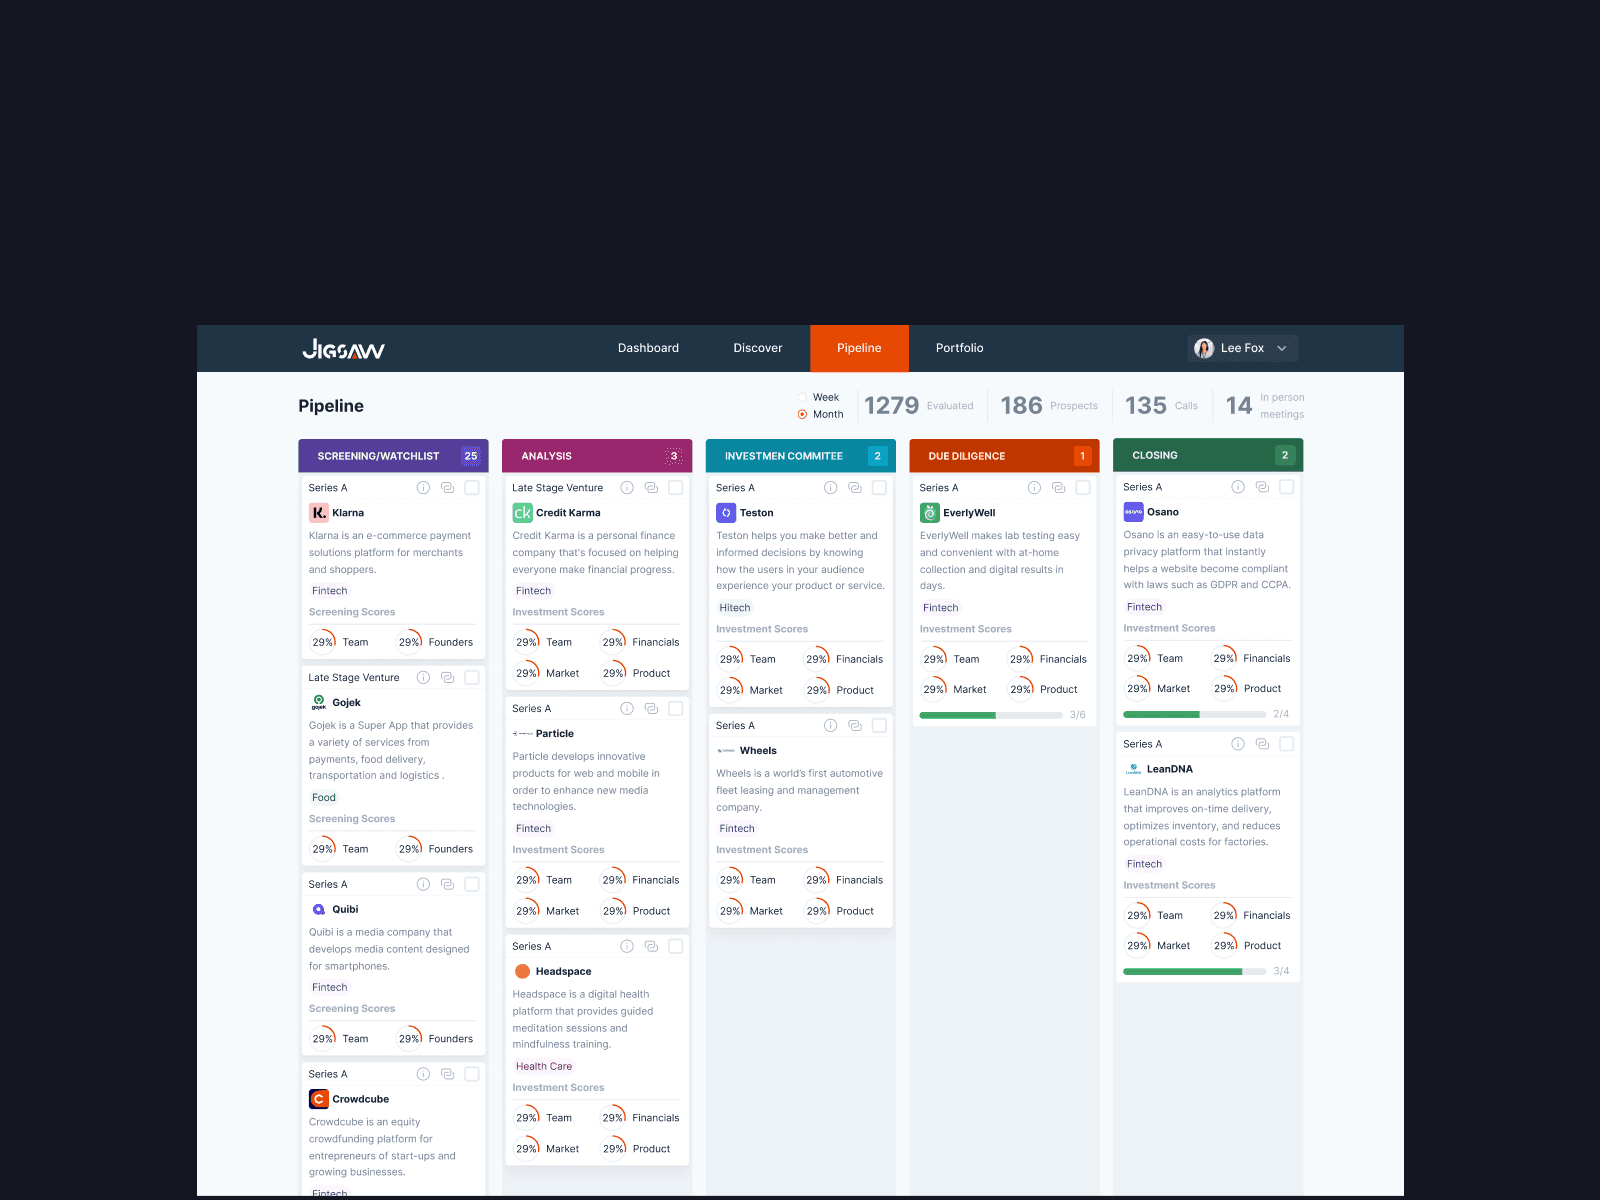Image resolution: width=1600 pixels, height=1200 pixels.
Task: Click Headspace company name
Action: coord(564,972)
